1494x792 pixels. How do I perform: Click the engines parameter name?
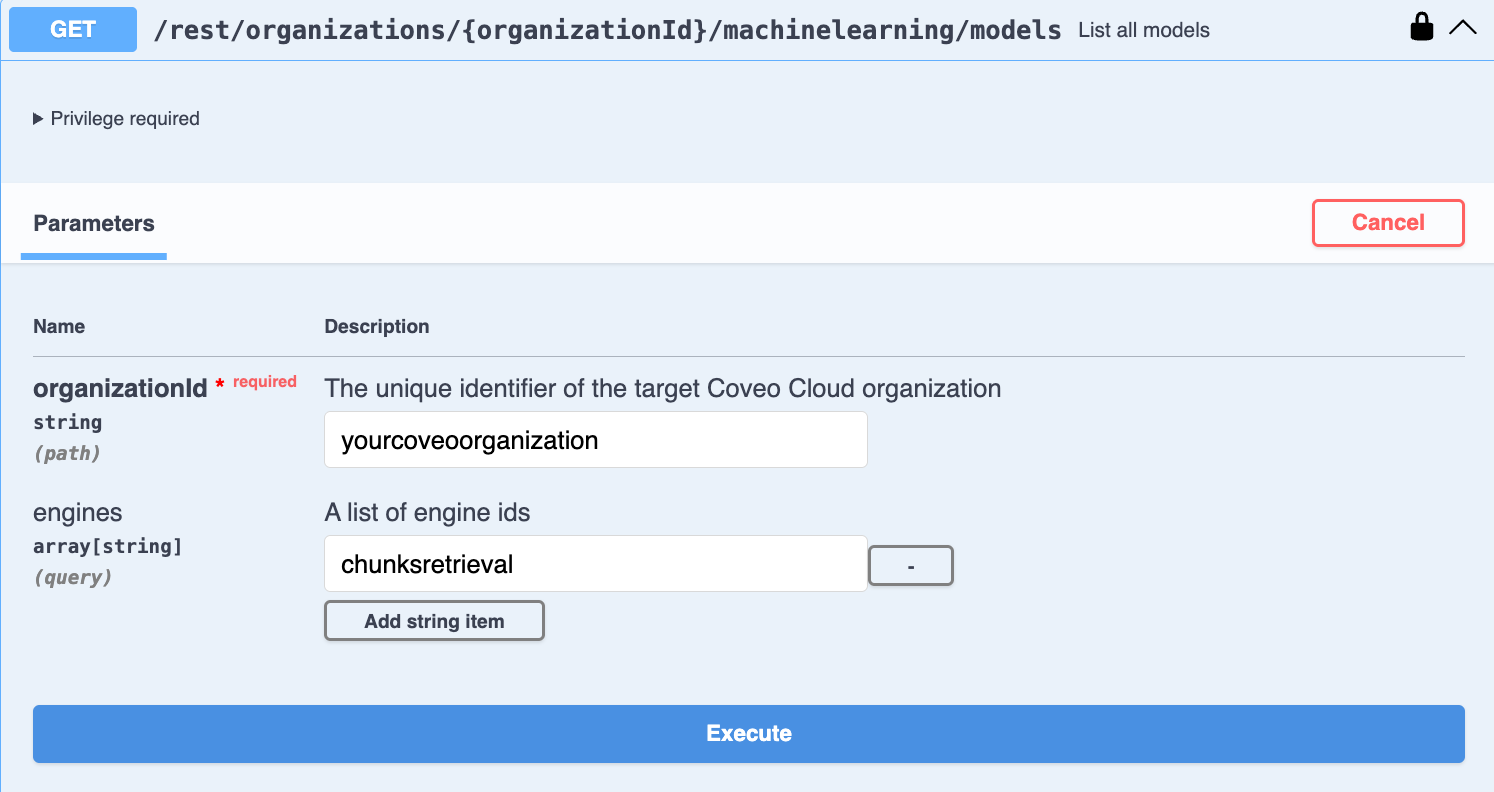pyautogui.click(x=77, y=513)
